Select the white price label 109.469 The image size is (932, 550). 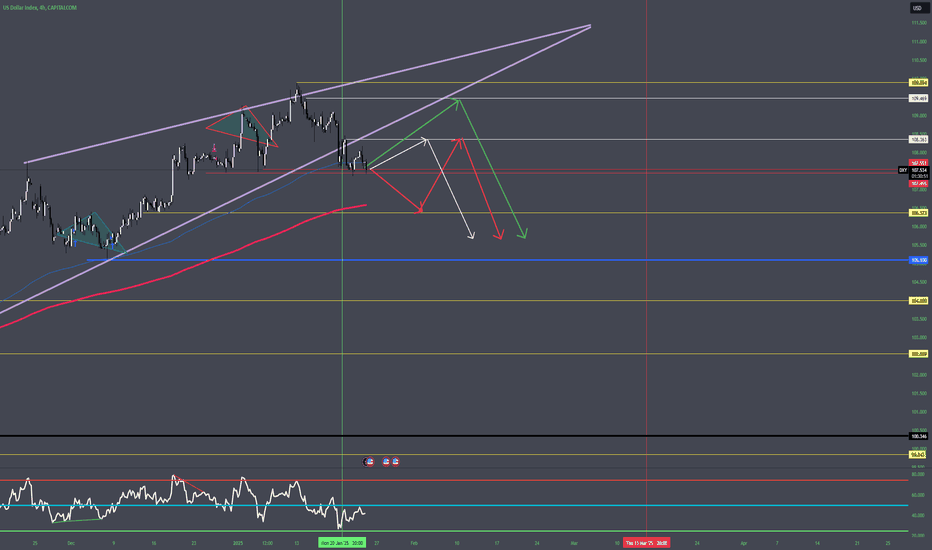tap(919, 99)
